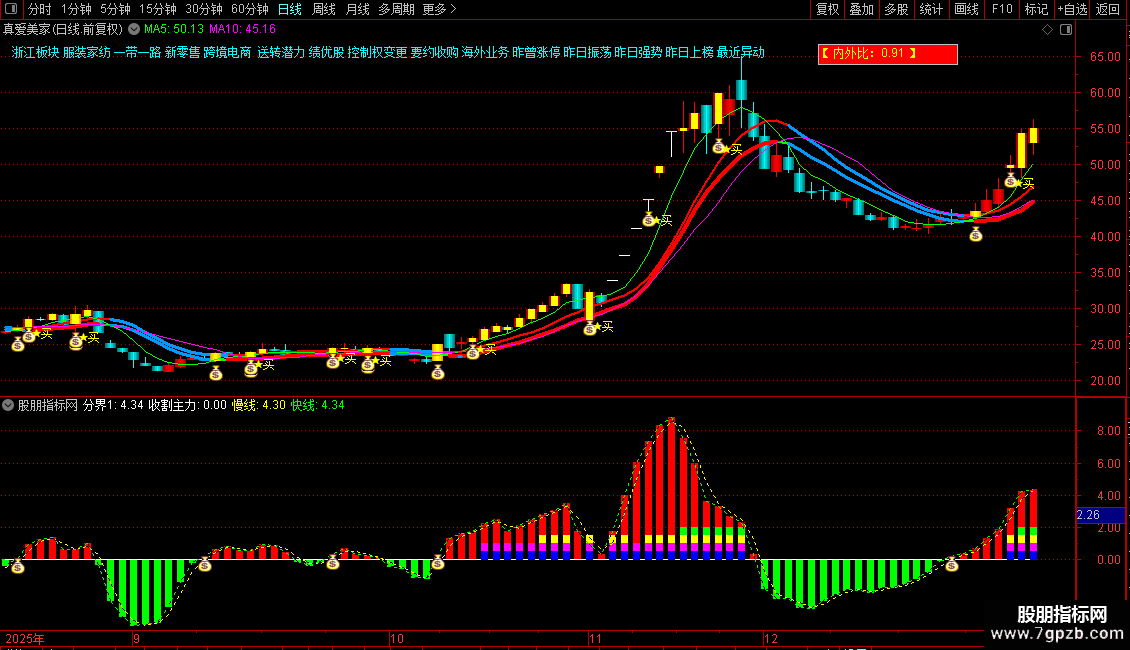Viewport: 1130px width, 650px height.
Task: Click money bag icon below the 40.00 level candles
Action: tap(976, 235)
